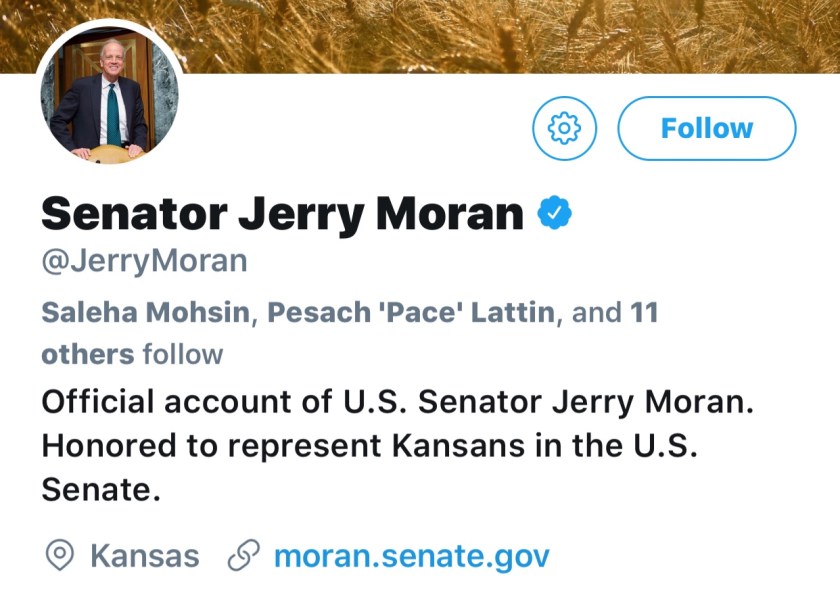View Saleha Mohsin's profile
840x593 pixels.
pyautogui.click(x=145, y=313)
